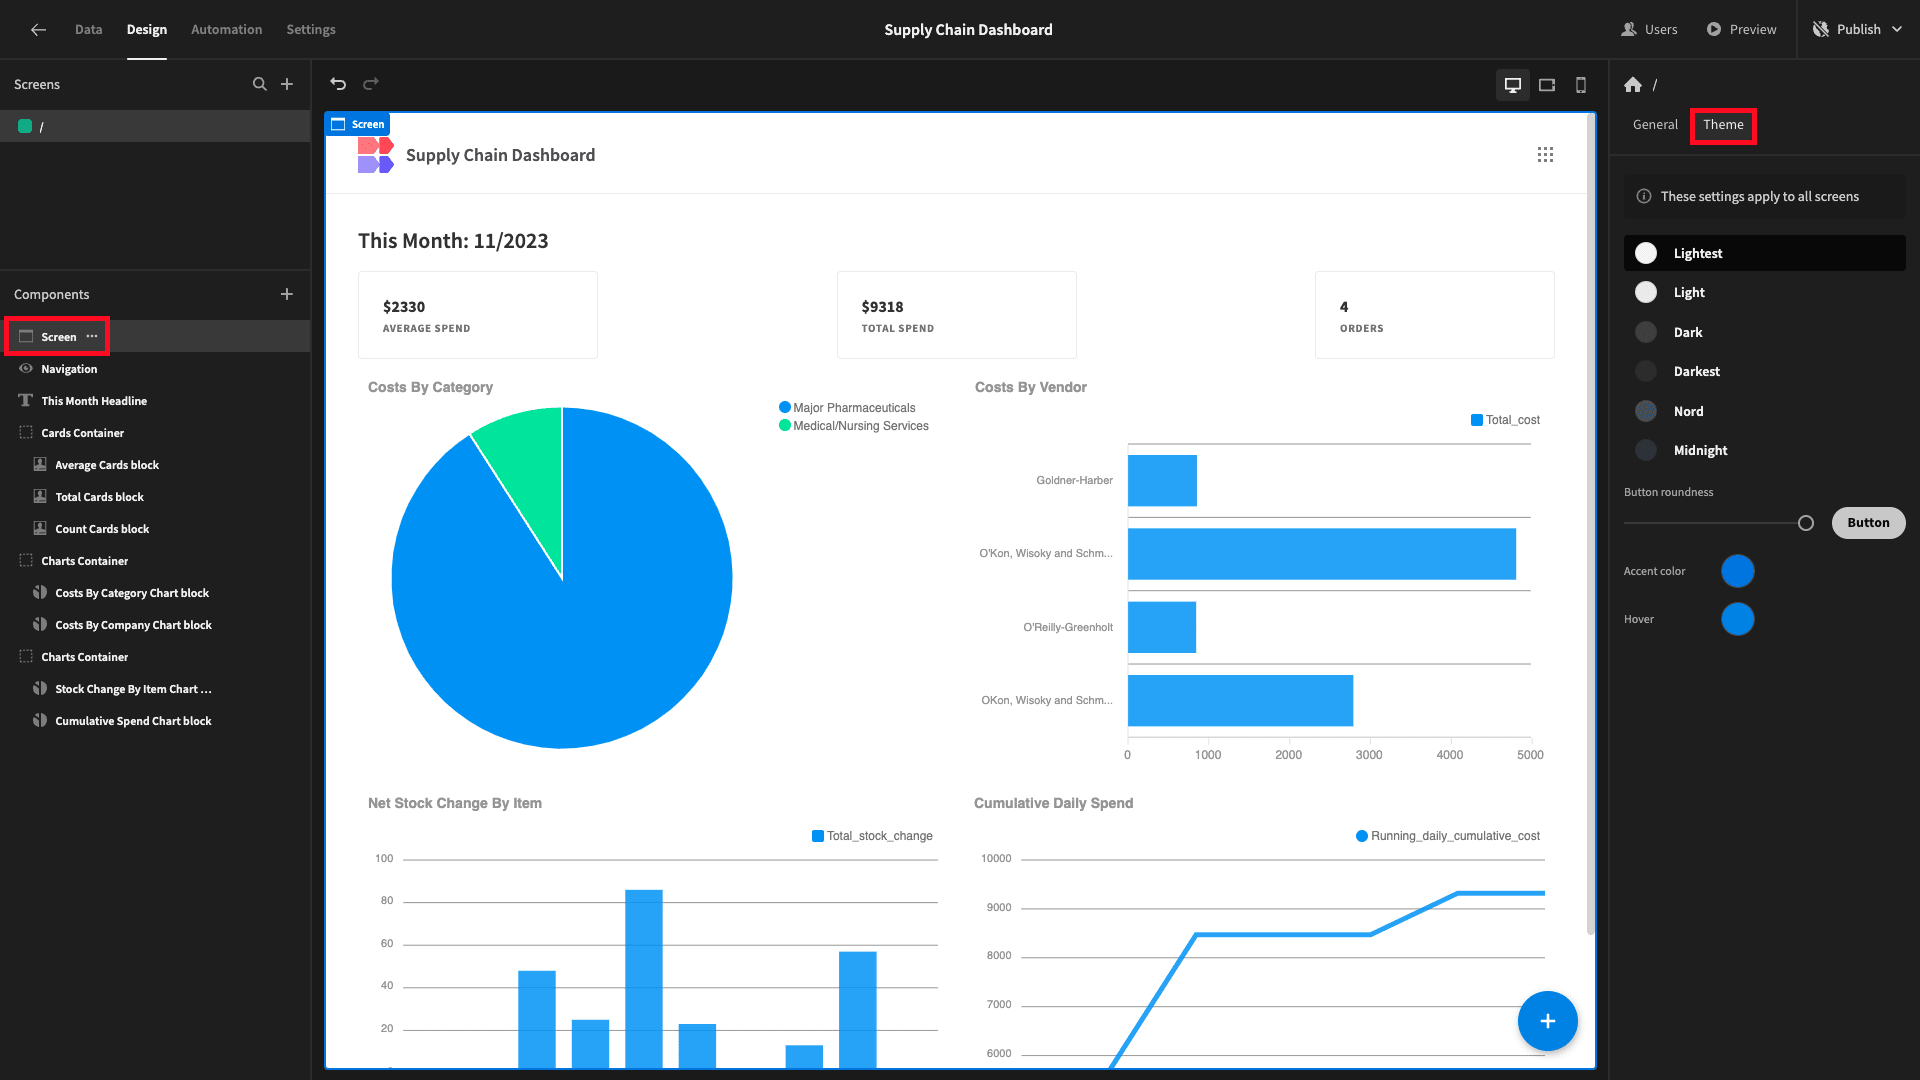Open the Accent color swatch

pyautogui.click(x=1737, y=571)
